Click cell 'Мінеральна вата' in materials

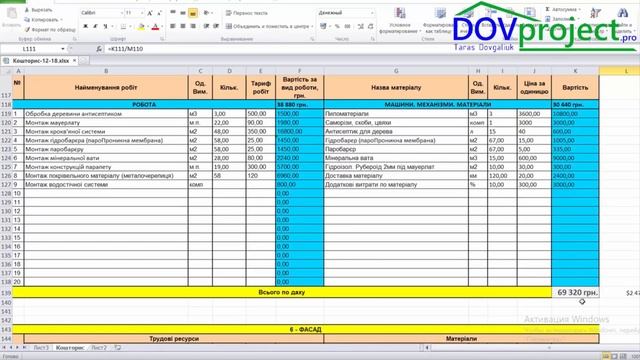click(396, 158)
